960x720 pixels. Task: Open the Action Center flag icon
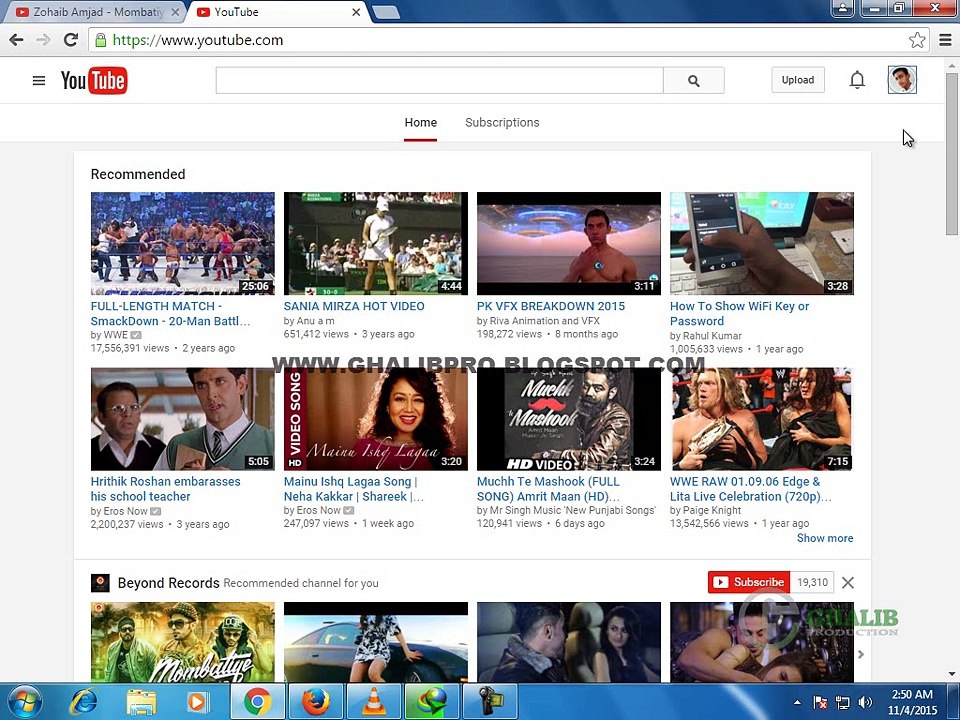pyautogui.click(x=820, y=702)
